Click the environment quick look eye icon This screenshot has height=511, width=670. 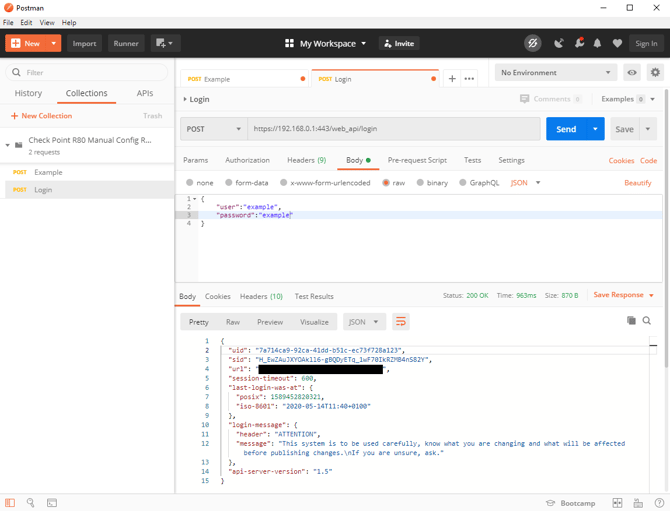[x=632, y=73]
